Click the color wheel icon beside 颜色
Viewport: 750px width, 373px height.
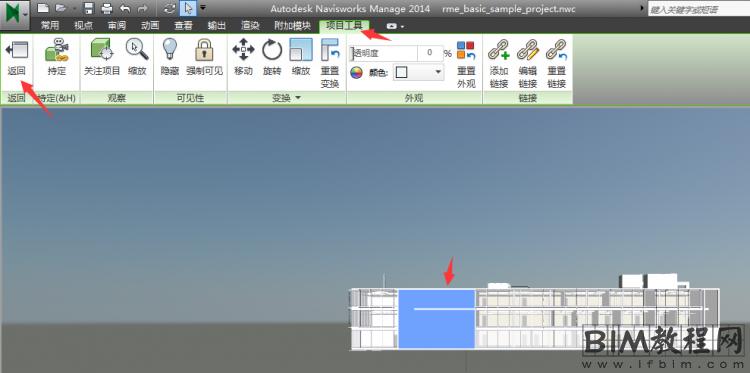(x=356, y=73)
